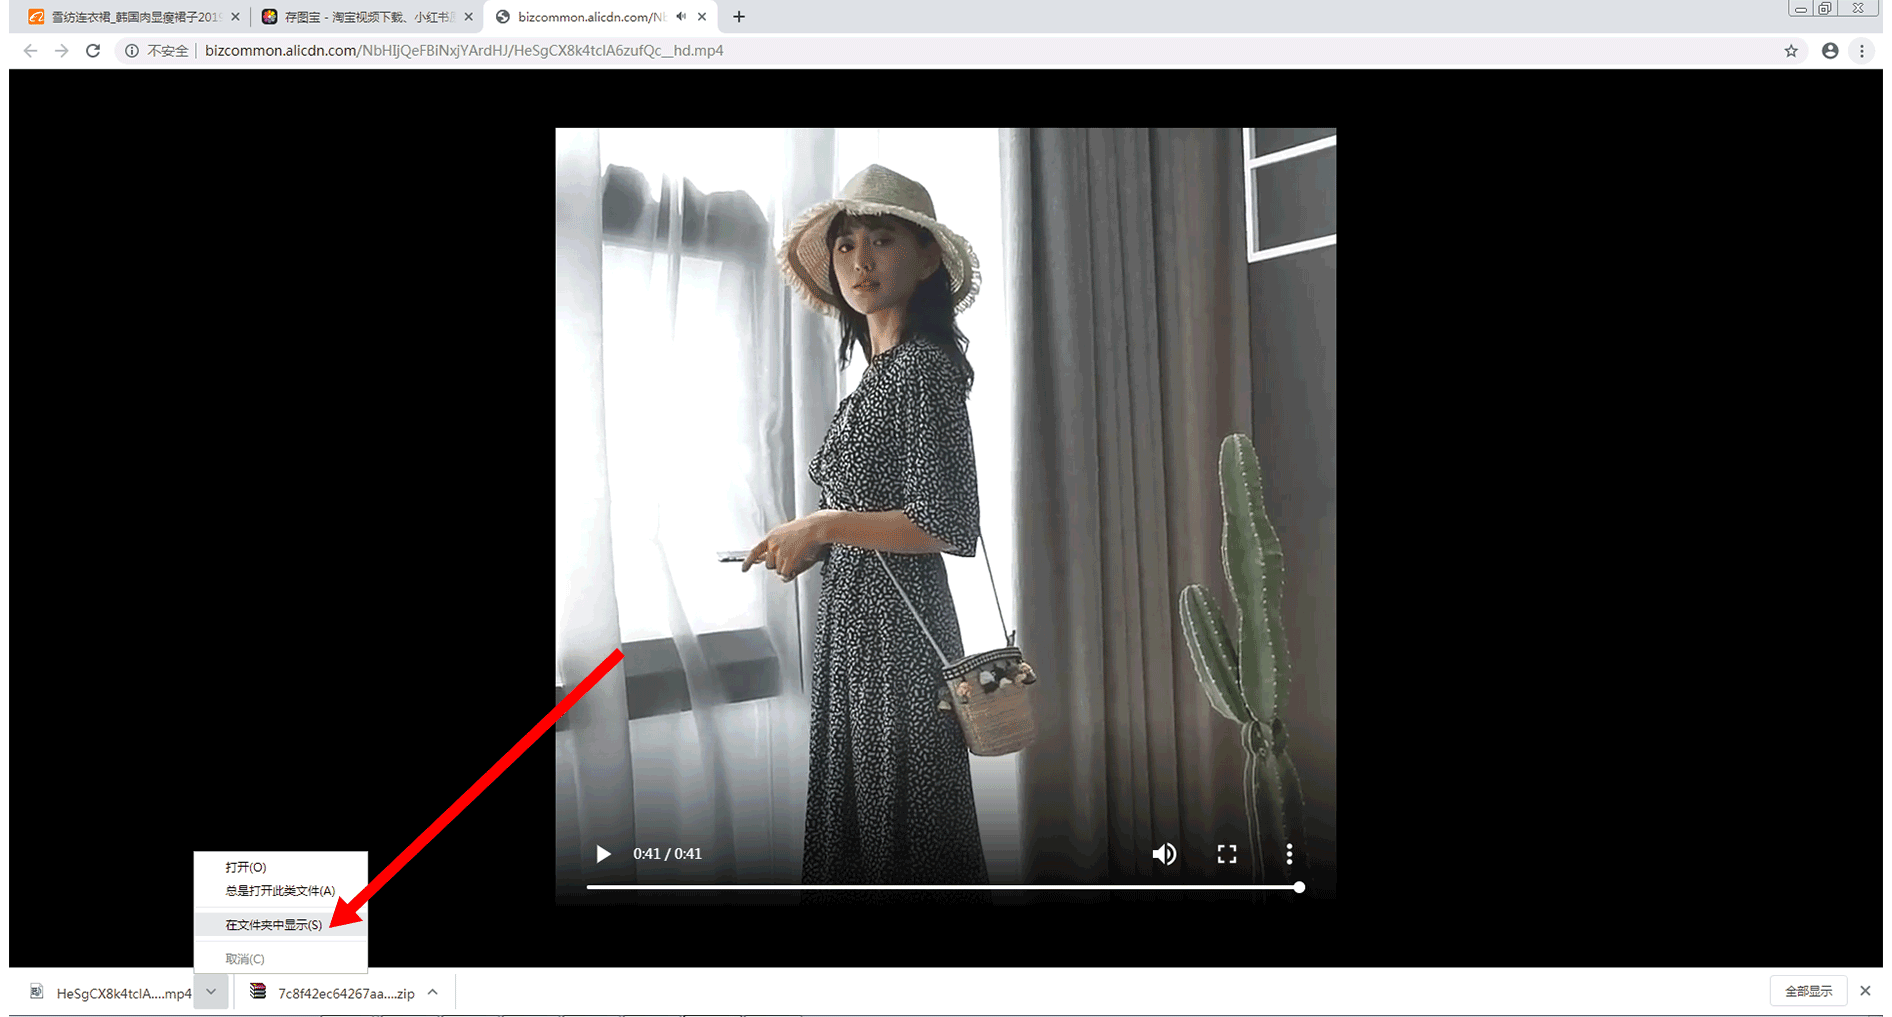The image size is (1892, 1017).
Task: Open Chrome user profile icon
Action: 1830,51
